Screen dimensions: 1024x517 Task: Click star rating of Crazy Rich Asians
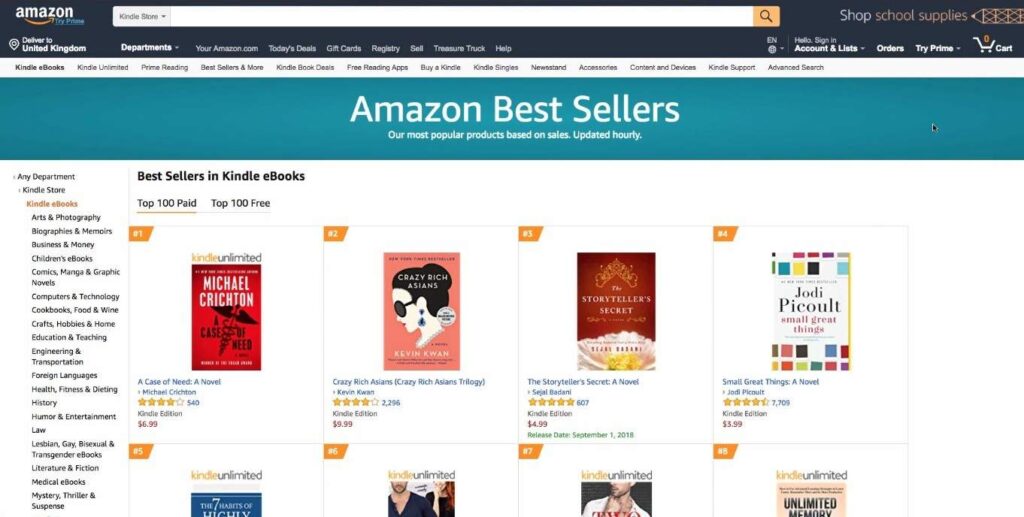click(x=355, y=402)
